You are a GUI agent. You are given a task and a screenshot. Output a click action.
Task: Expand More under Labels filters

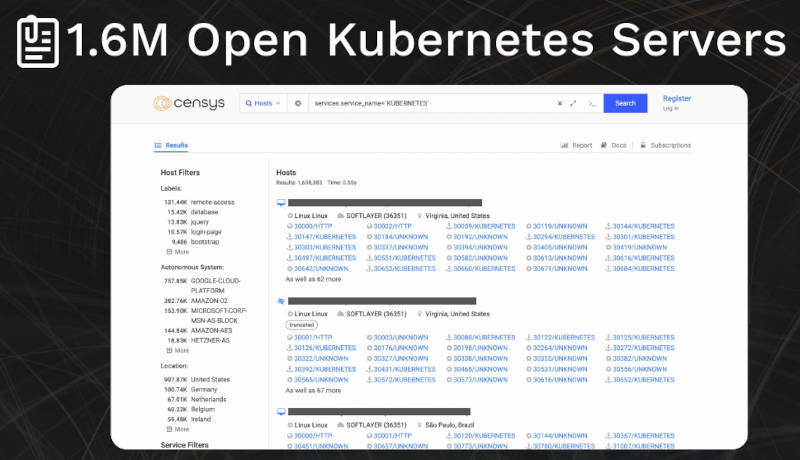178,252
